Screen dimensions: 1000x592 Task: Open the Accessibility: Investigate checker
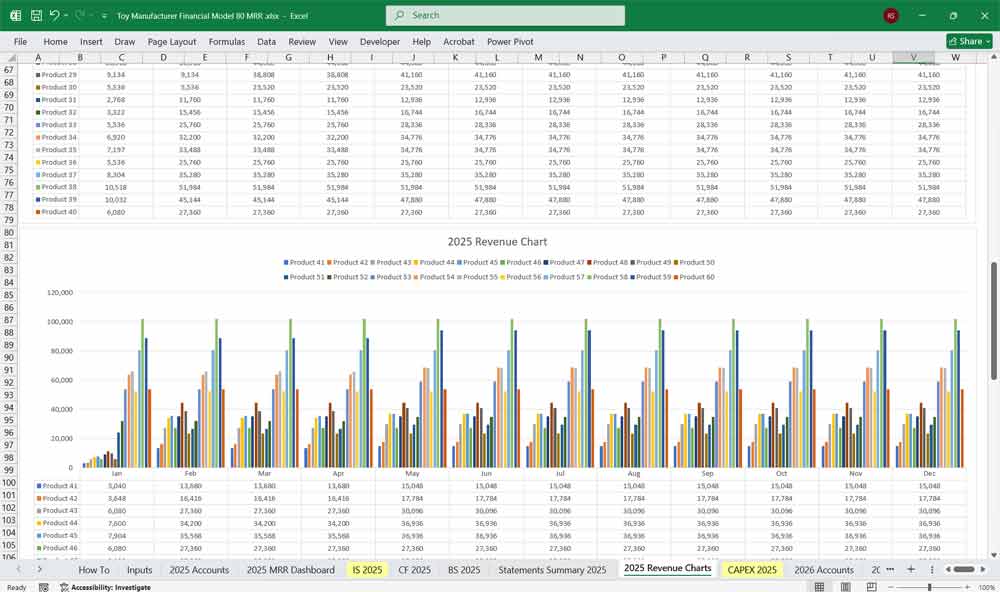point(105,587)
